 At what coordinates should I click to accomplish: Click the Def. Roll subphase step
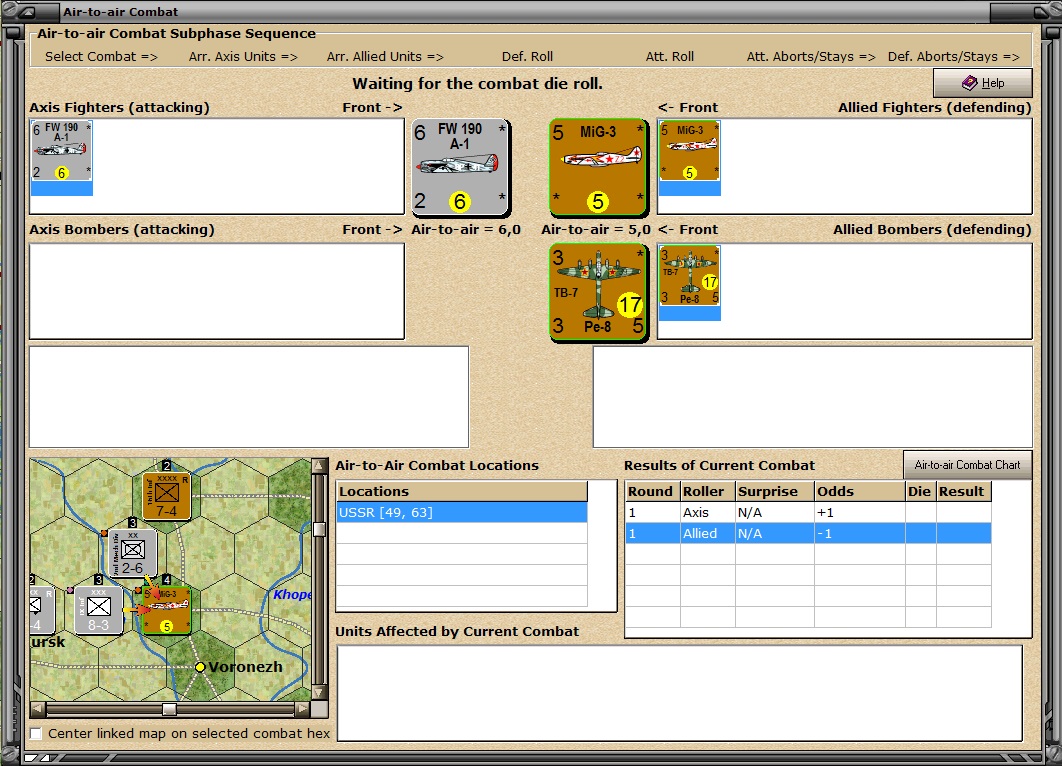[527, 56]
